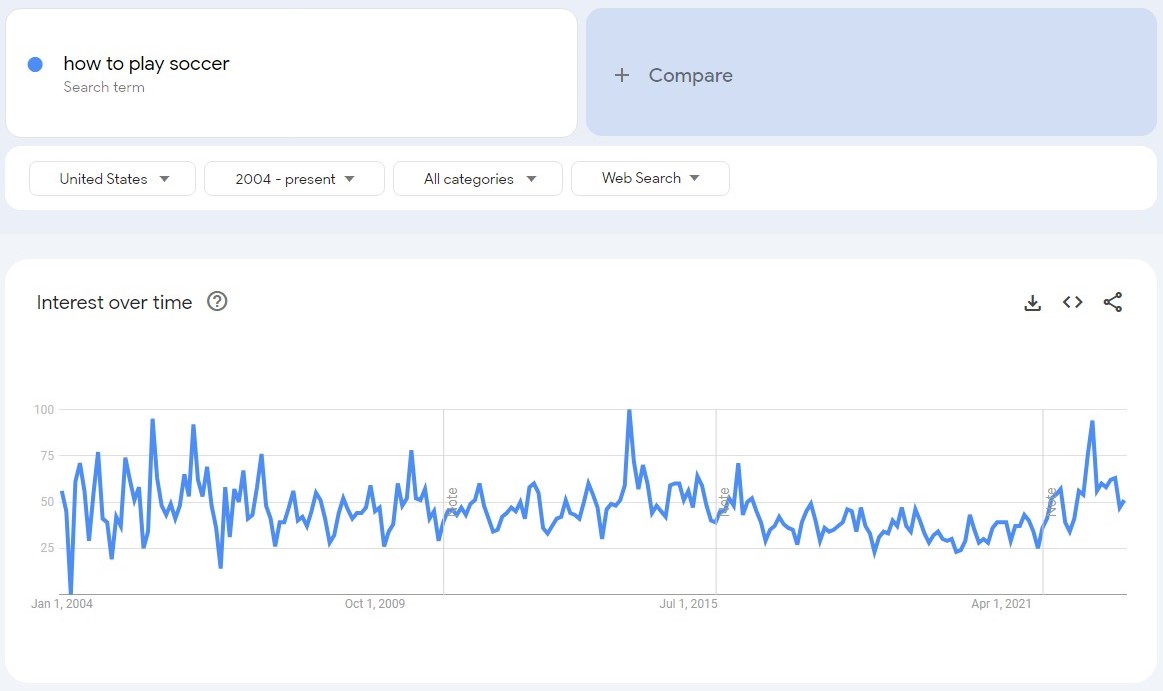Open the United States region dropdown
Viewport: 1163px width, 691px height.
coord(112,179)
